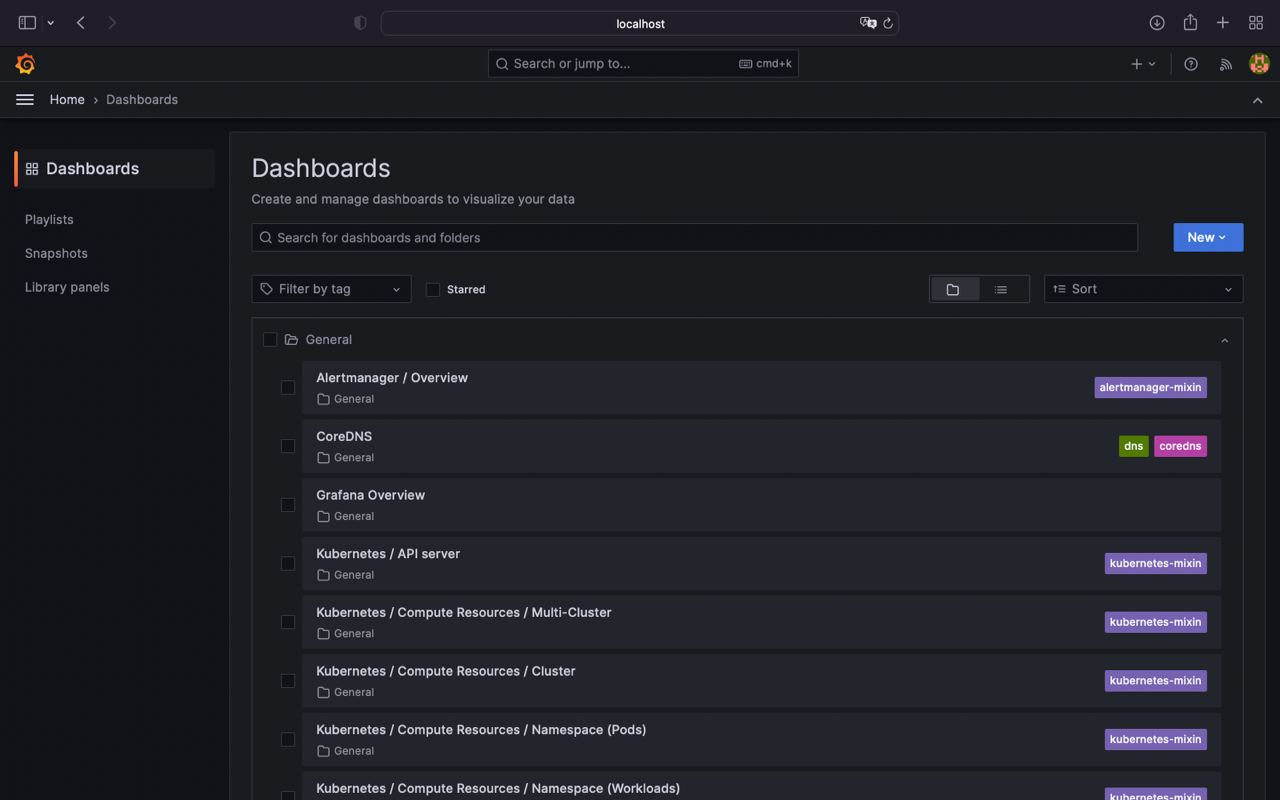Click the Safari share icon

point(1190,22)
